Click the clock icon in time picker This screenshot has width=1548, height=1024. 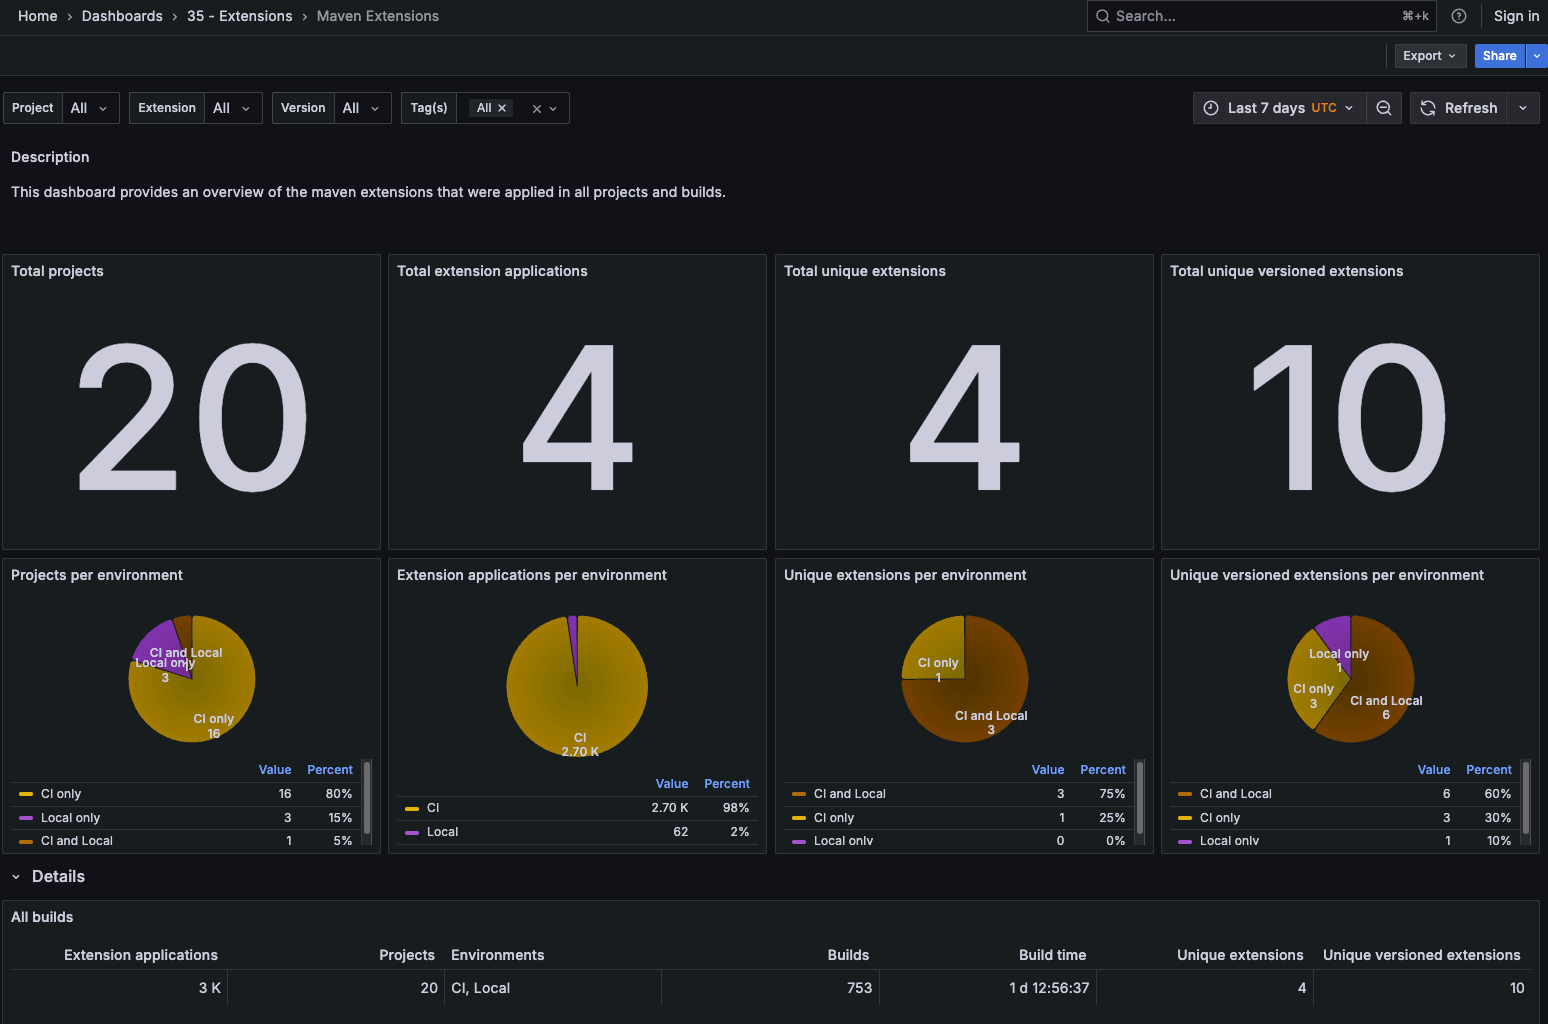tap(1211, 107)
